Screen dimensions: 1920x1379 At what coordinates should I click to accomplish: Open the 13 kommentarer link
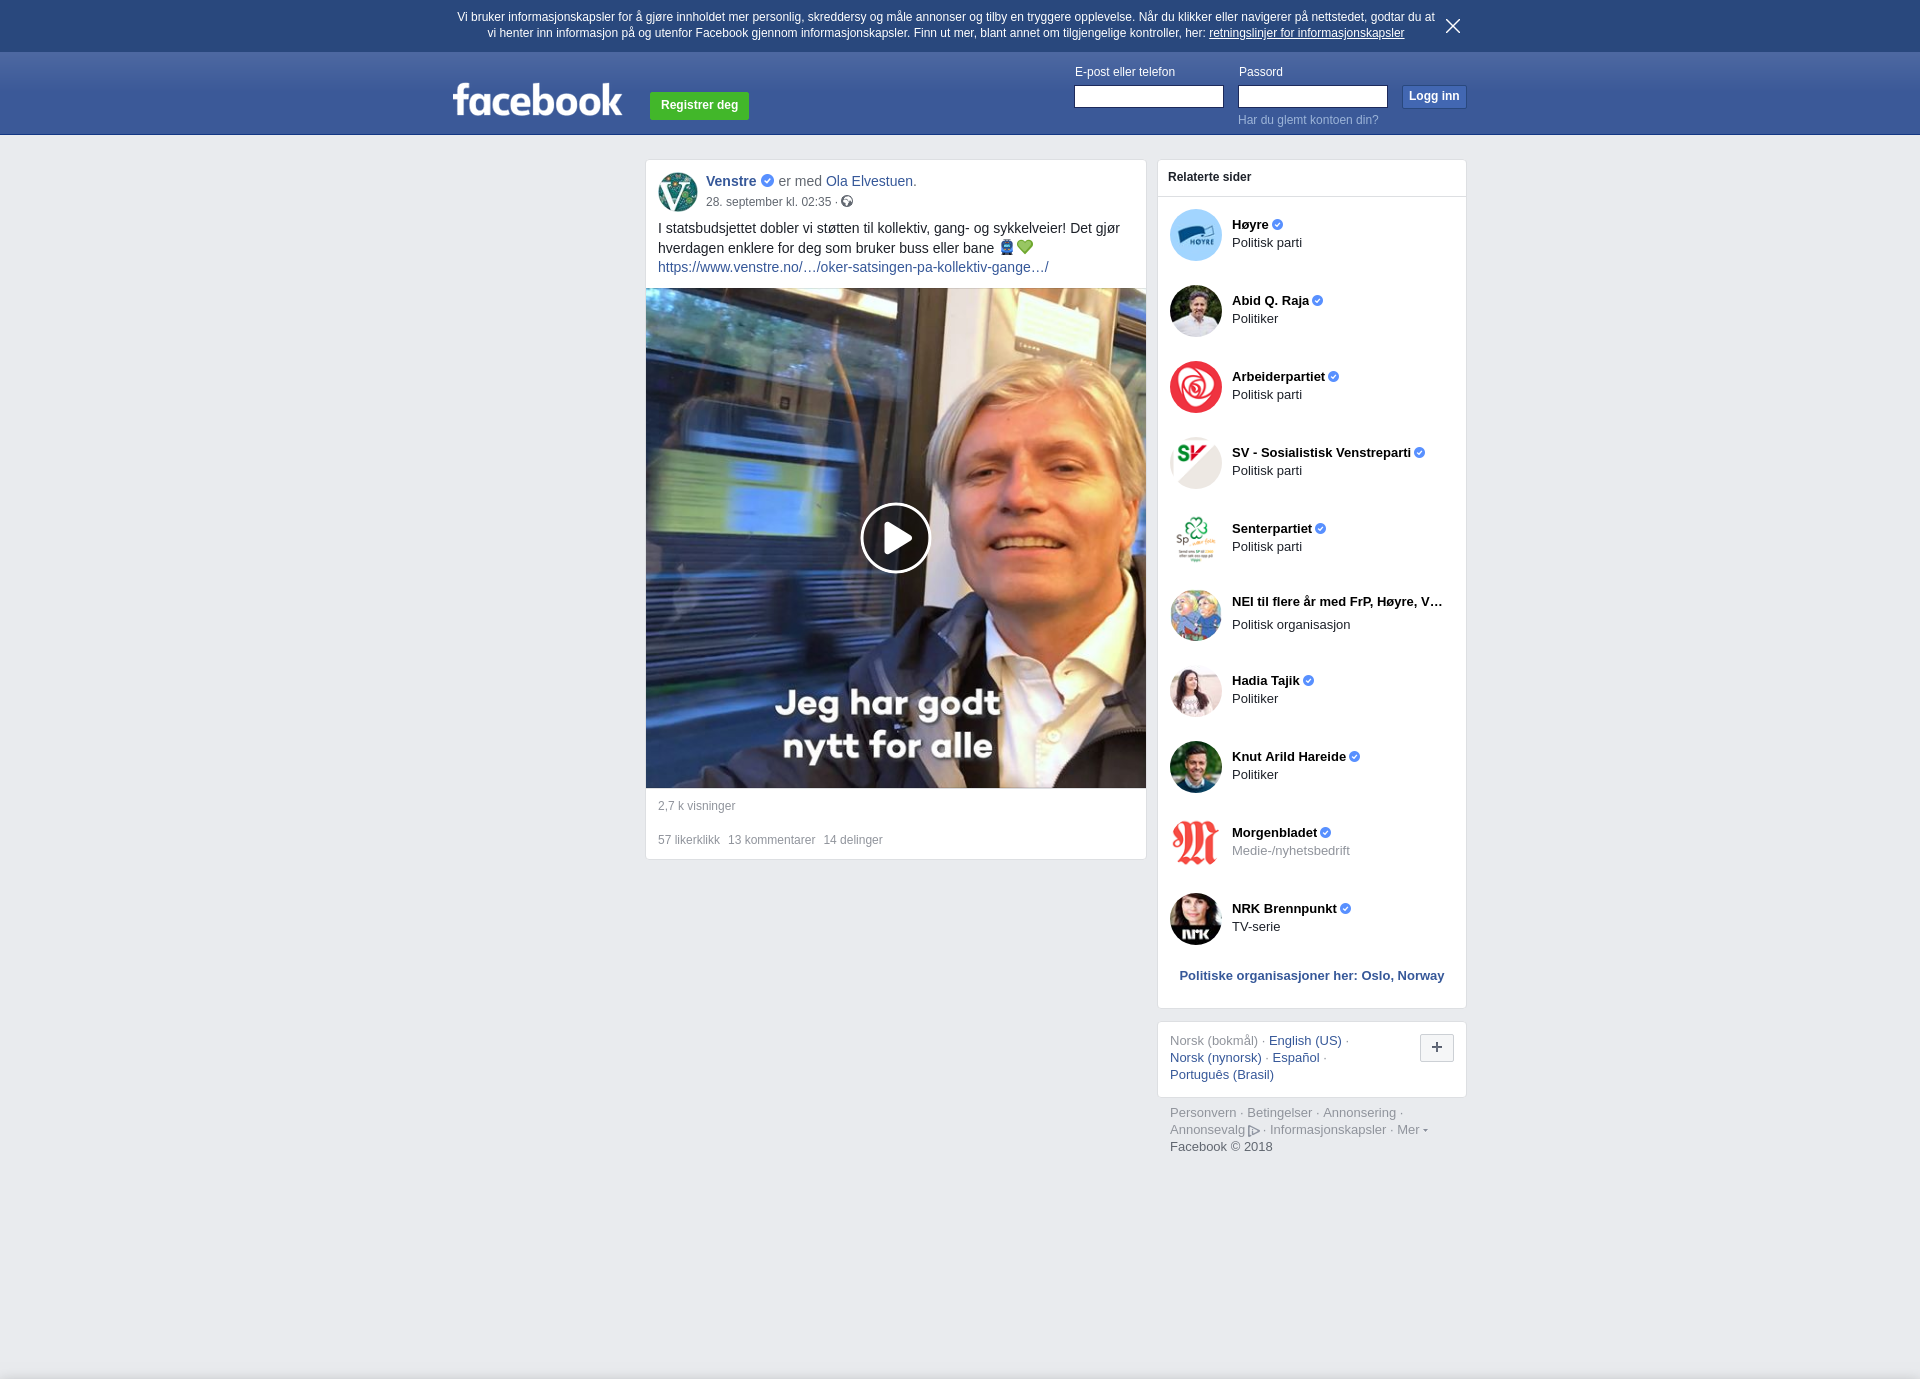(x=771, y=840)
